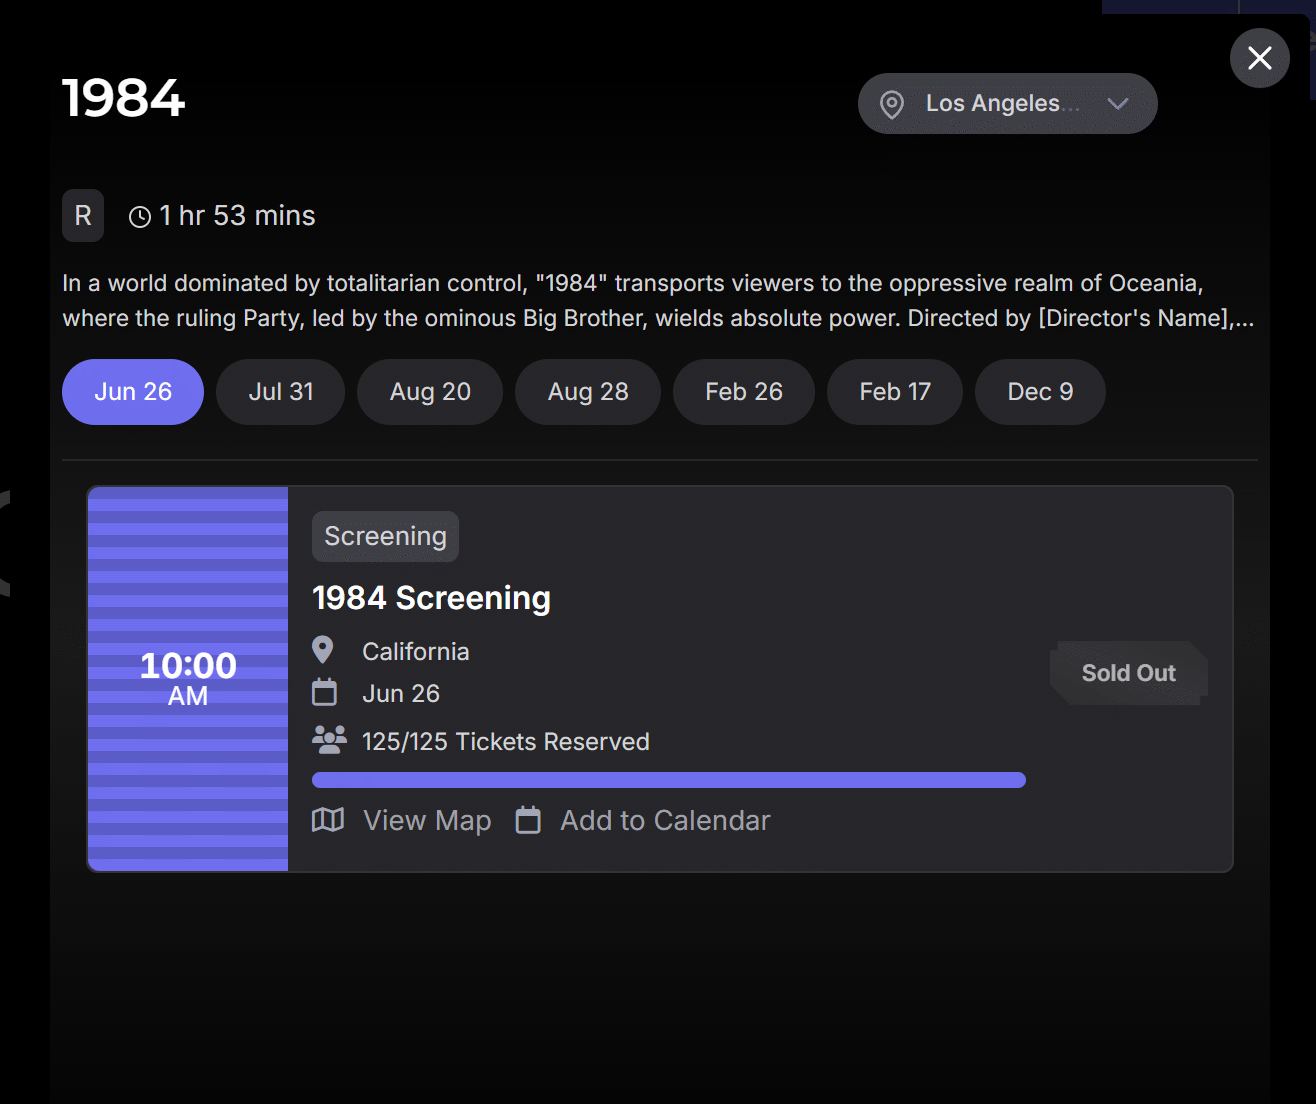
Task: Switch to Dec 9 showings
Action: [1040, 392]
